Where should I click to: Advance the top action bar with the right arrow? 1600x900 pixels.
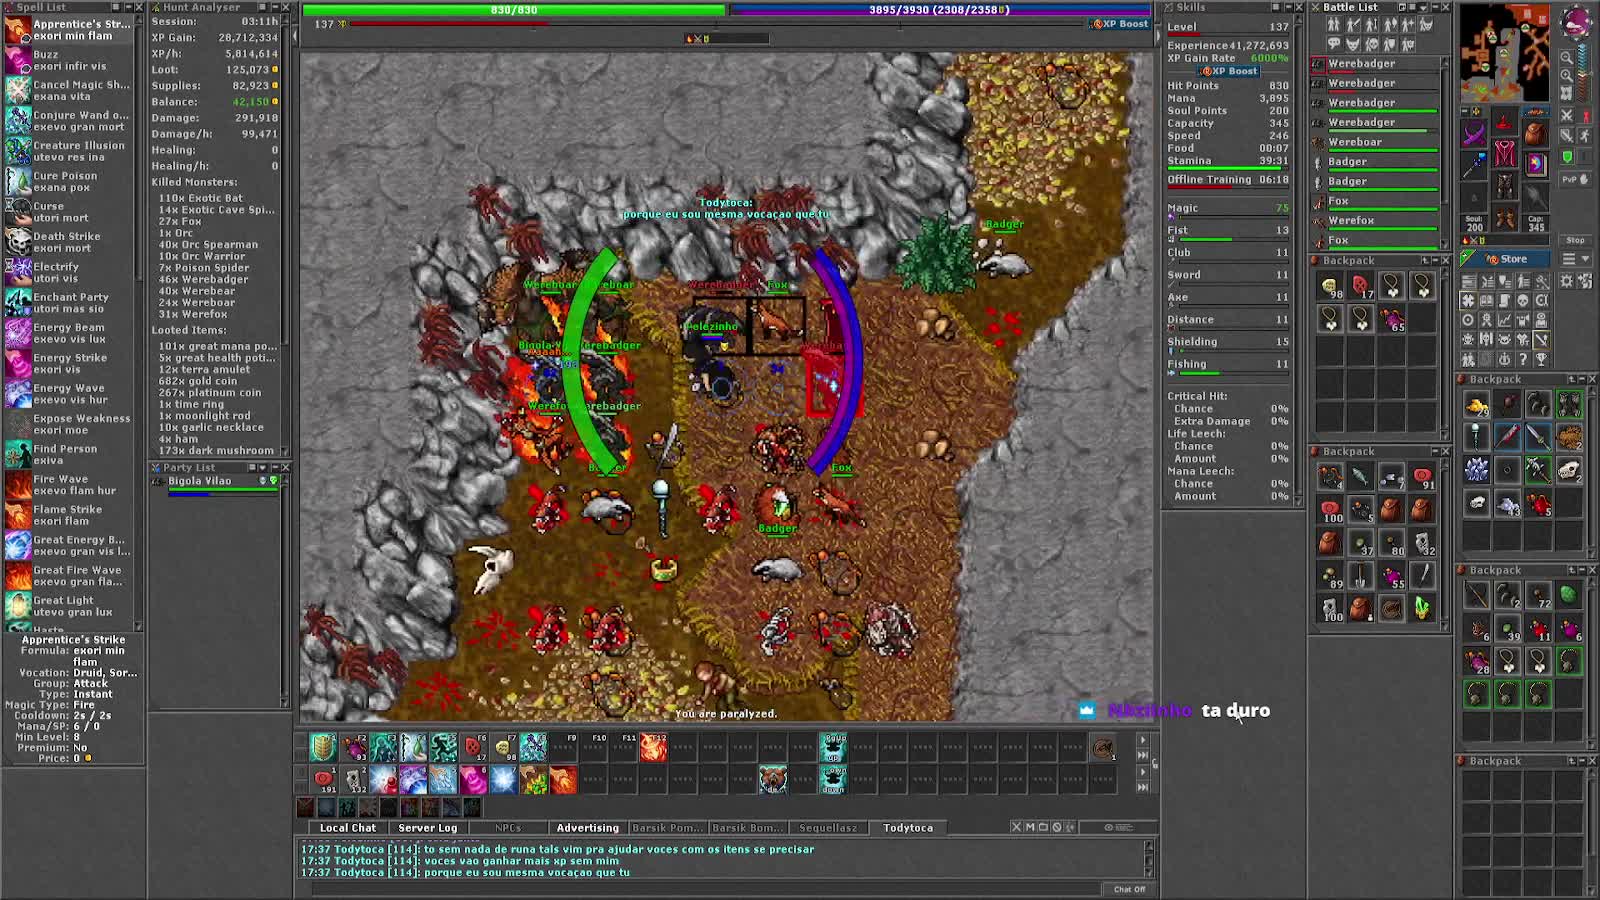(1143, 739)
